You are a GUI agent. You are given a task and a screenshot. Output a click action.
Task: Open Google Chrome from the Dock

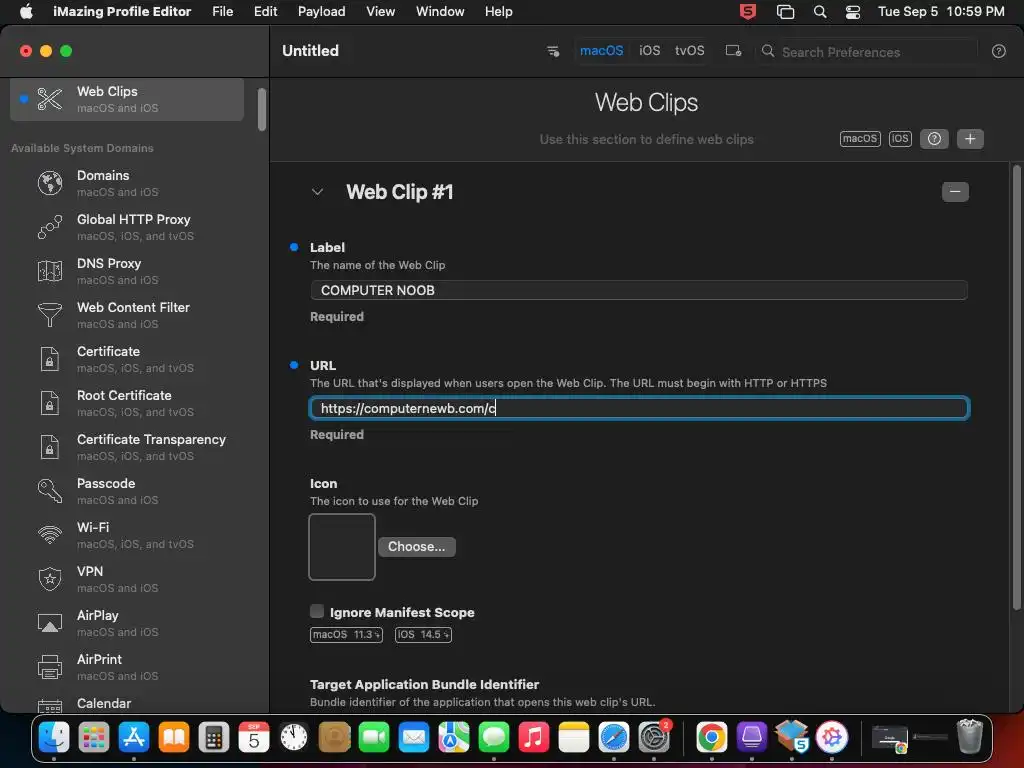711,737
